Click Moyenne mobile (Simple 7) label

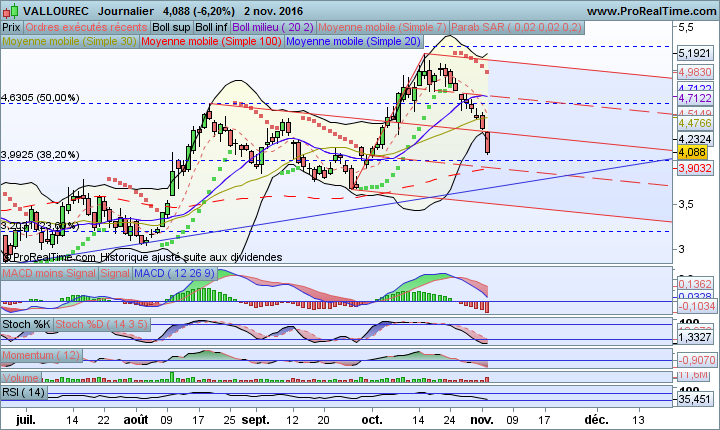382,27
